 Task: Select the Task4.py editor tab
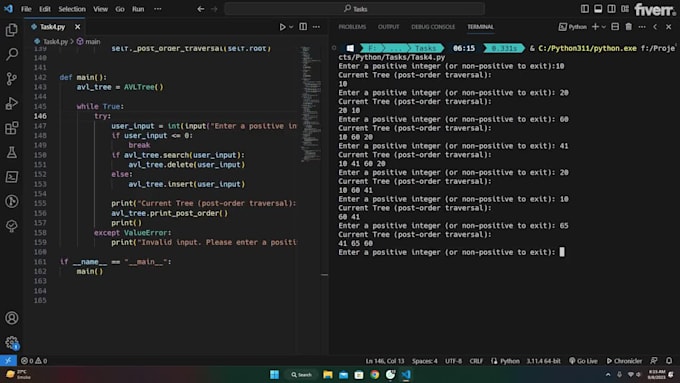click(x=54, y=27)
